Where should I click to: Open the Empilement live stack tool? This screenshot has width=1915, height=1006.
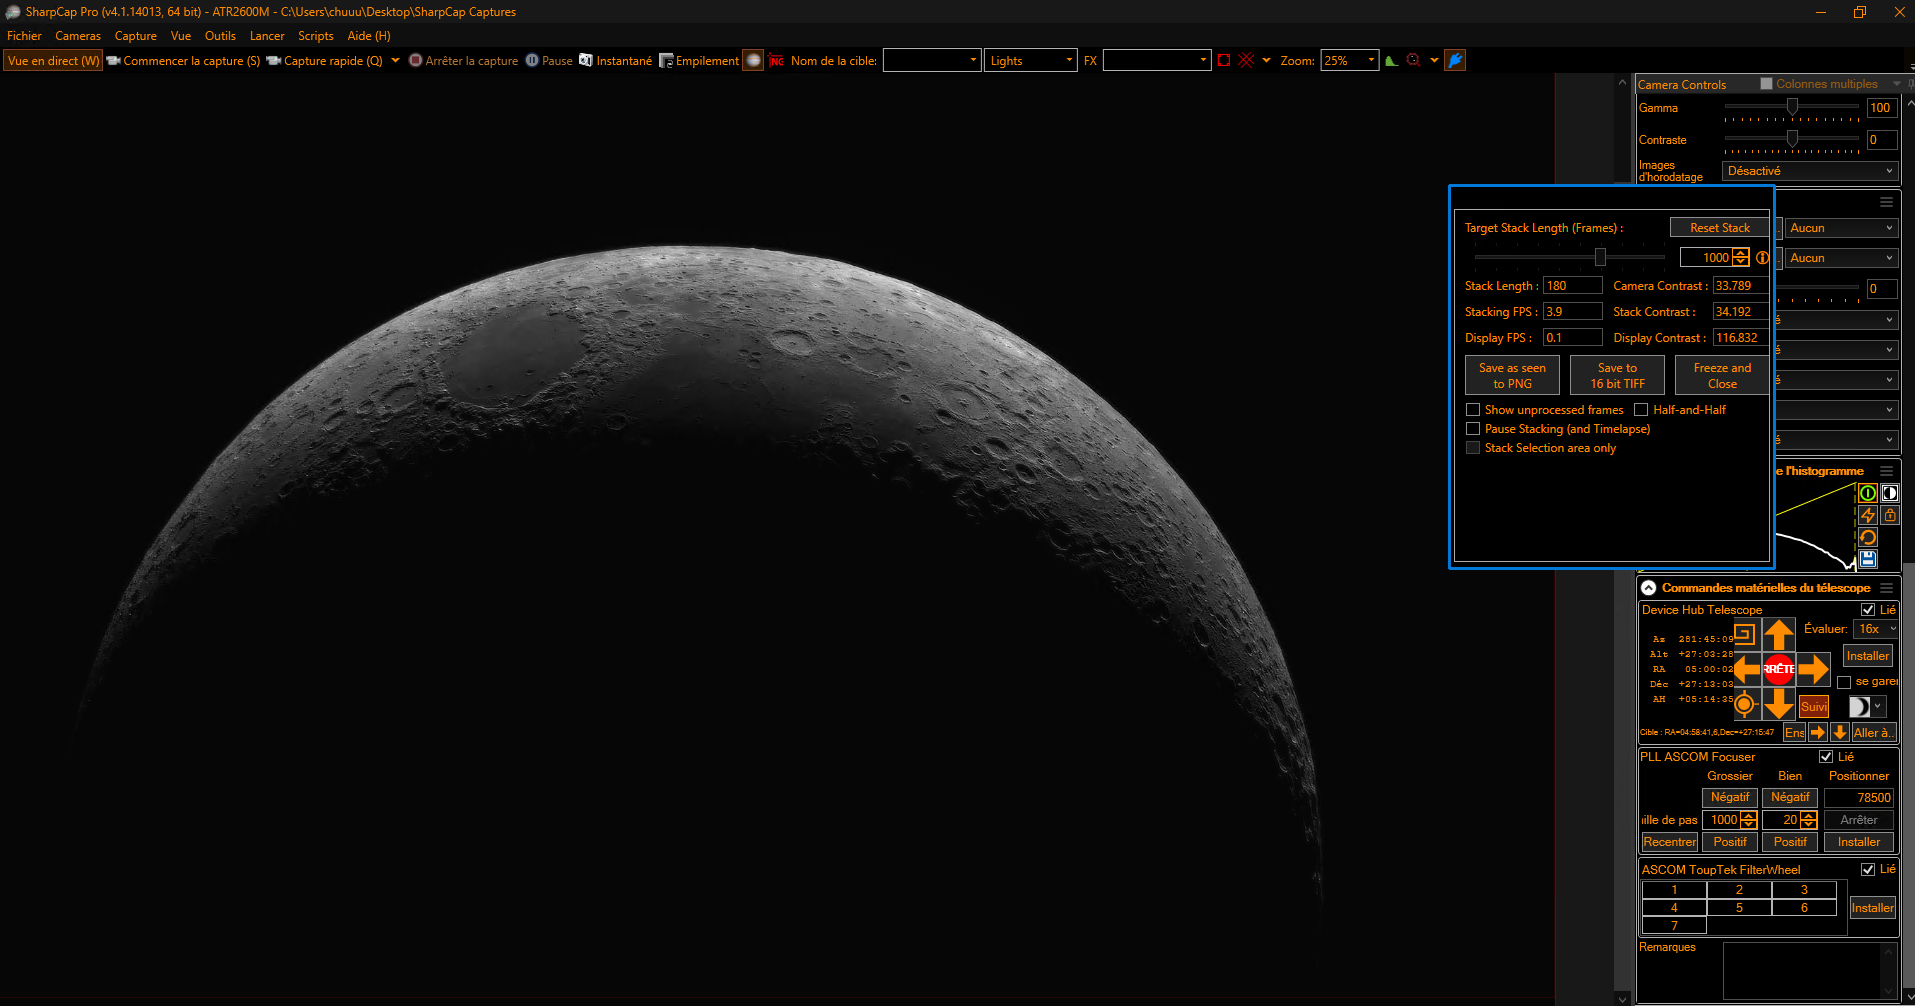coord(699,61)
